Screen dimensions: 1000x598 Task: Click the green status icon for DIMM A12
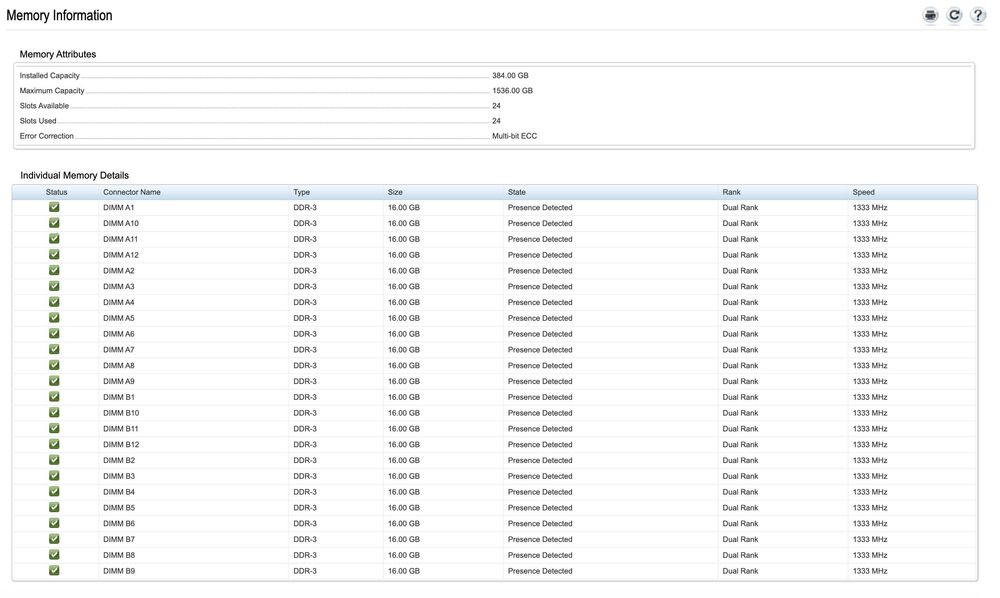tap(54, 254)
